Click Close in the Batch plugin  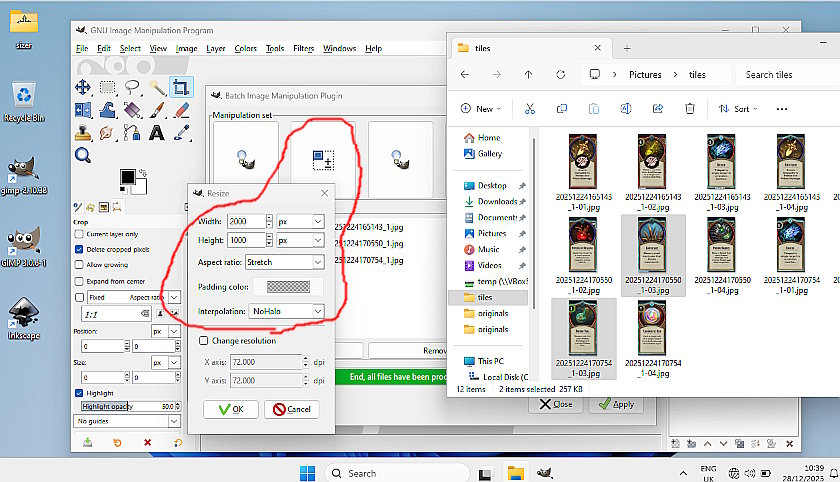[x=556, y=404]
